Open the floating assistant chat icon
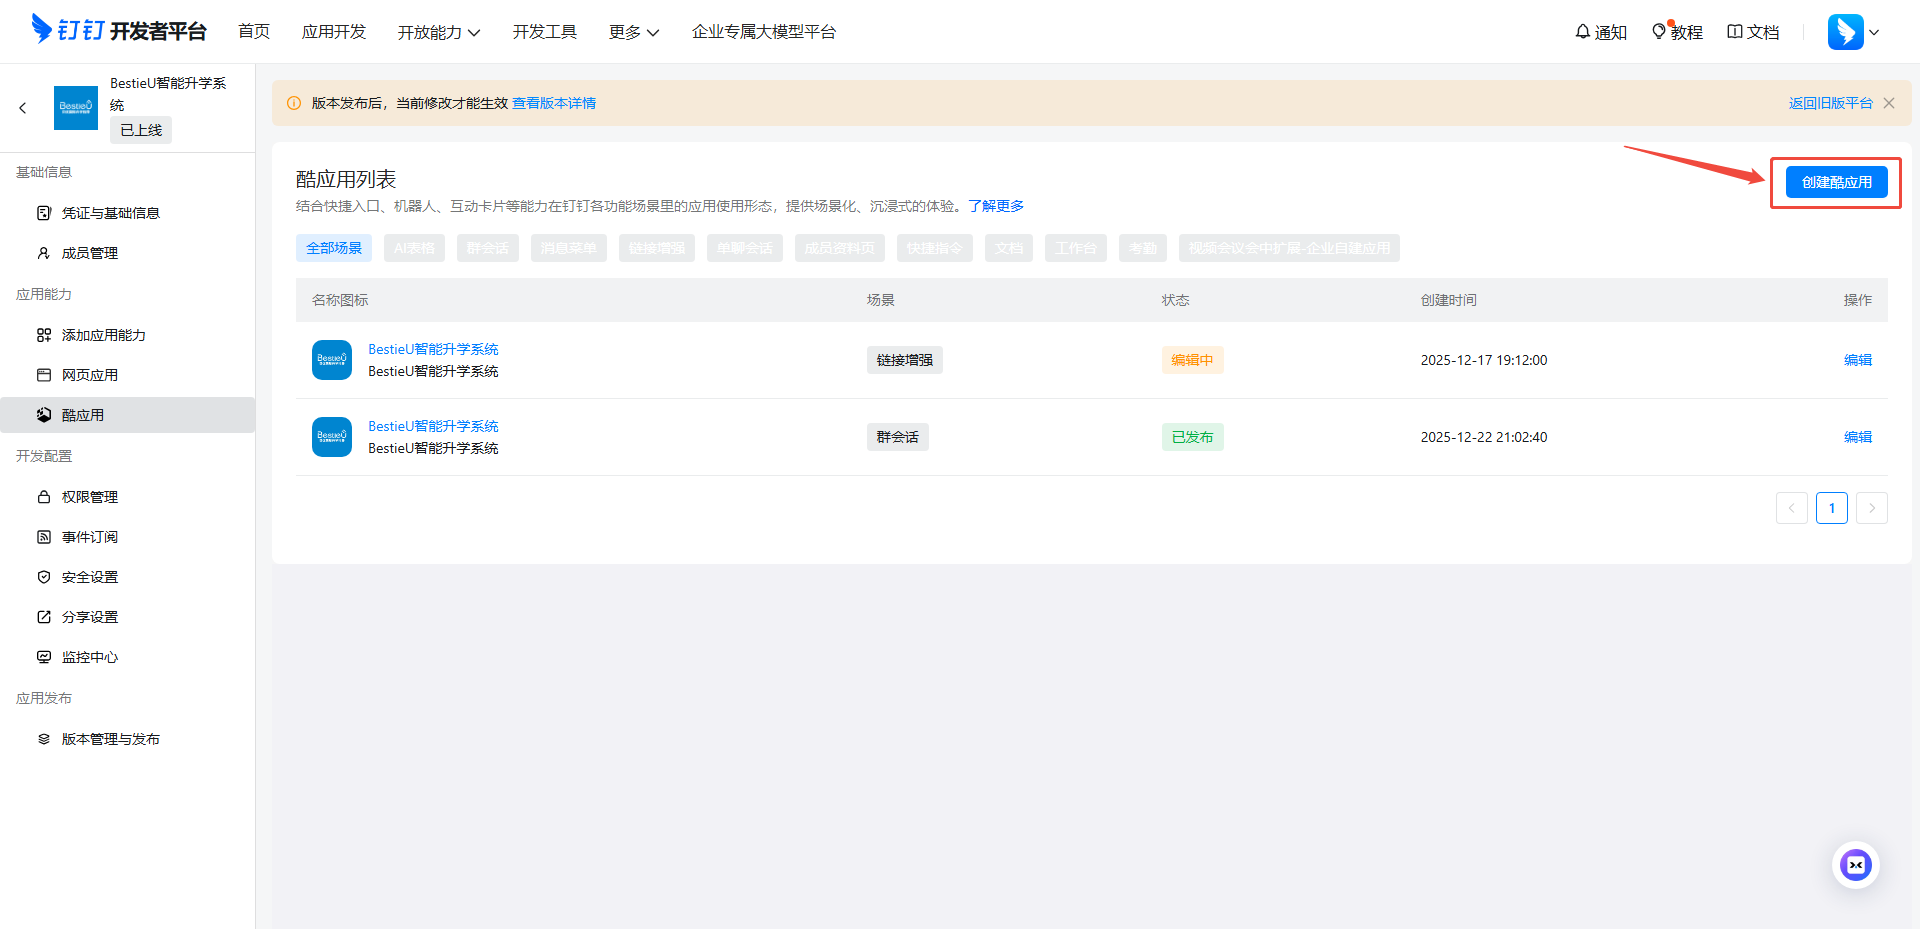This screenshot has height=929, width=1920. click(1856, 865)
